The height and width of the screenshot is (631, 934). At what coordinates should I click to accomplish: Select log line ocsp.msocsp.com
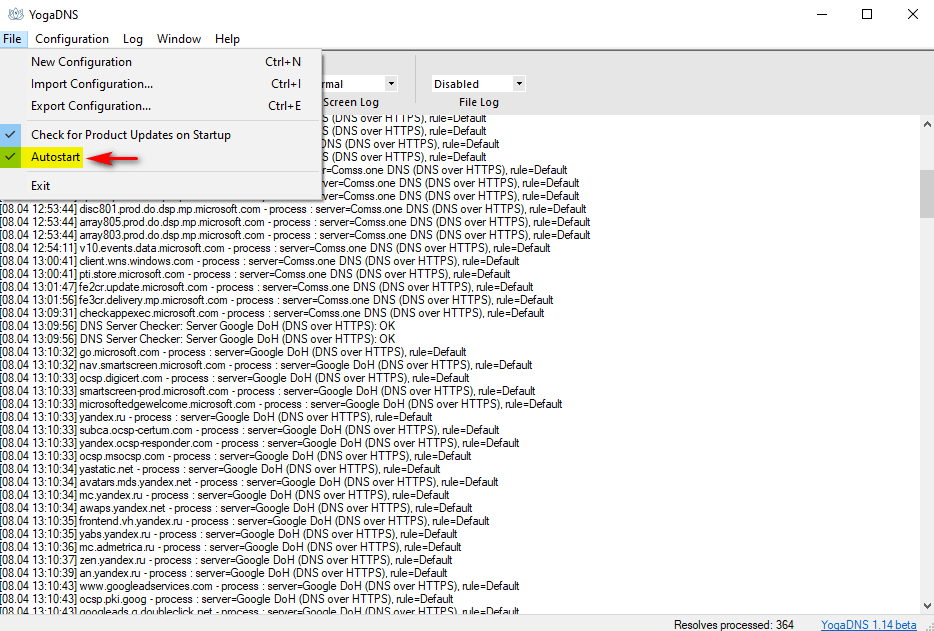236,456
